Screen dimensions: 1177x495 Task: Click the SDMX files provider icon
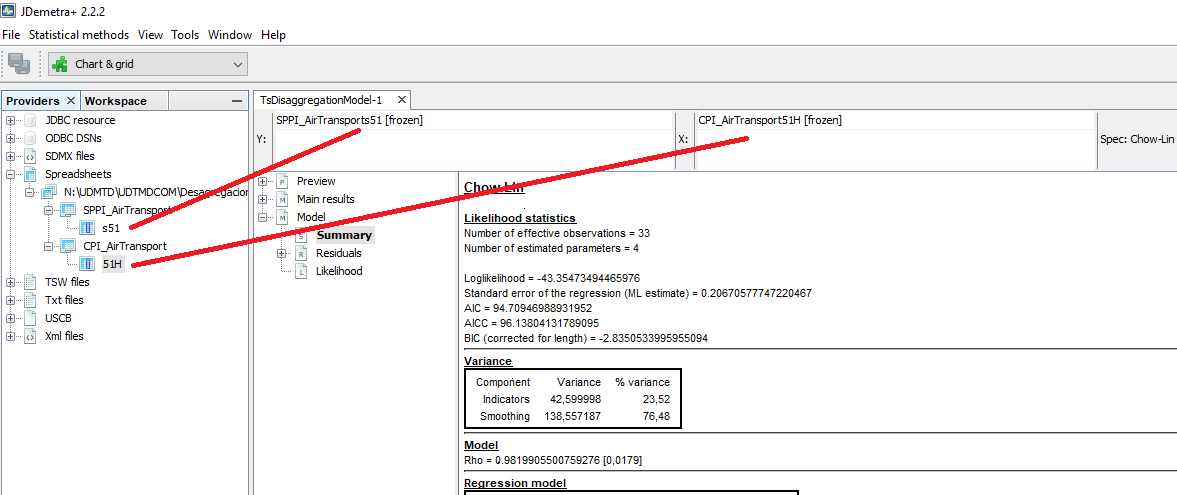[30, 156]
